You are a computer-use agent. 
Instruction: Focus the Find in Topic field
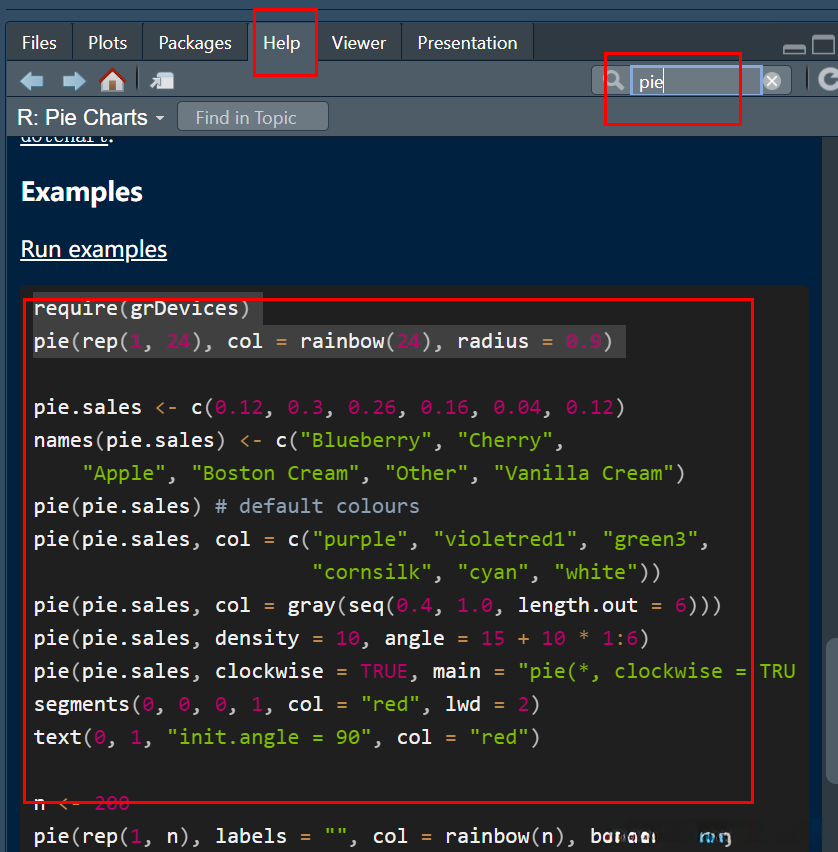pyautogui.click(x=252, y=118)
